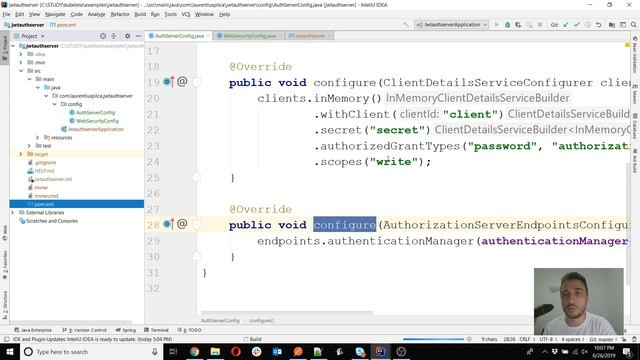This screenshot has height=360, width=640.
Task: Open the Terminal tool window
Action: (x=156, y=330)
